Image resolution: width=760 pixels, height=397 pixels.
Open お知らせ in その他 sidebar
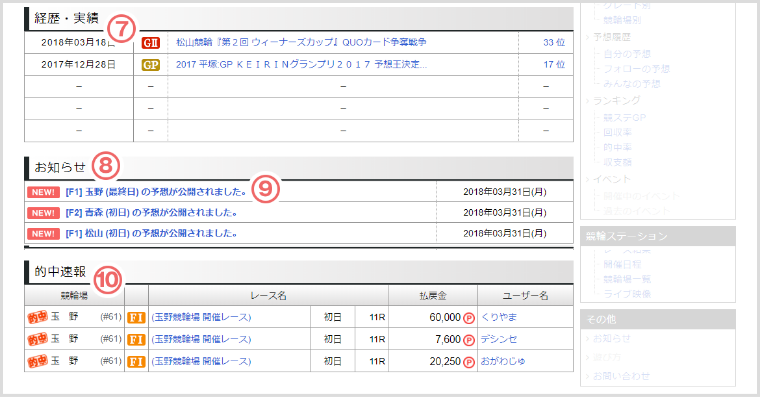[612, 338]
